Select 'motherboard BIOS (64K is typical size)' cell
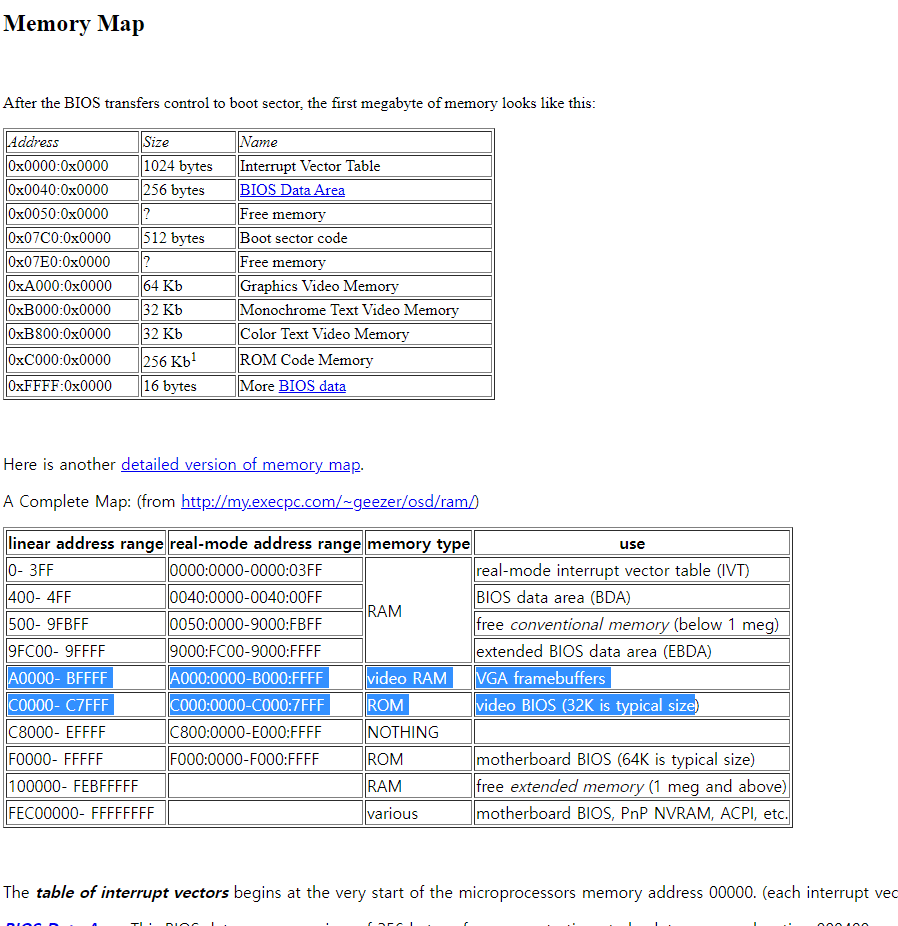This screenshot has width=898, height=926. 632,759
